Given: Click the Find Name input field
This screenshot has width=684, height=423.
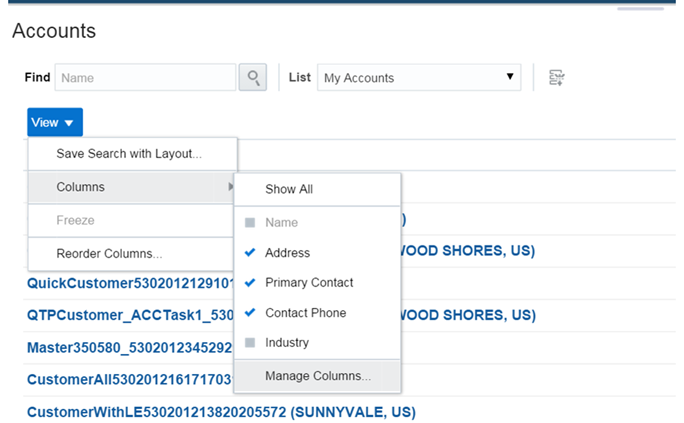Looking at the screenshot, I should point(145,77).
